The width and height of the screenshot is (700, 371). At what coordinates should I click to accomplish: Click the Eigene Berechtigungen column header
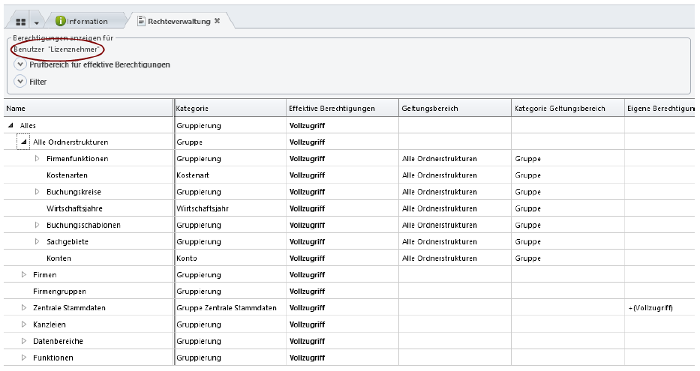pos(660,108)
